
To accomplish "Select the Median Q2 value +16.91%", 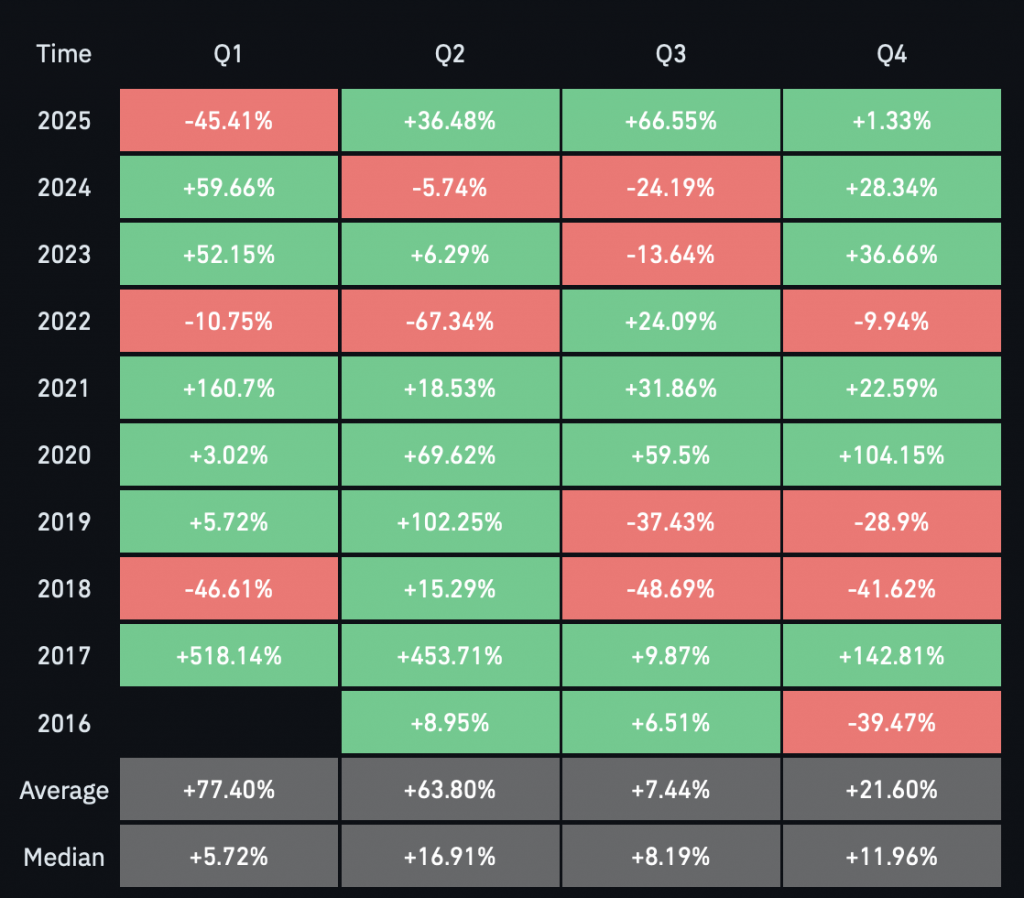I will pyautogui.click(x=450, y=857).
